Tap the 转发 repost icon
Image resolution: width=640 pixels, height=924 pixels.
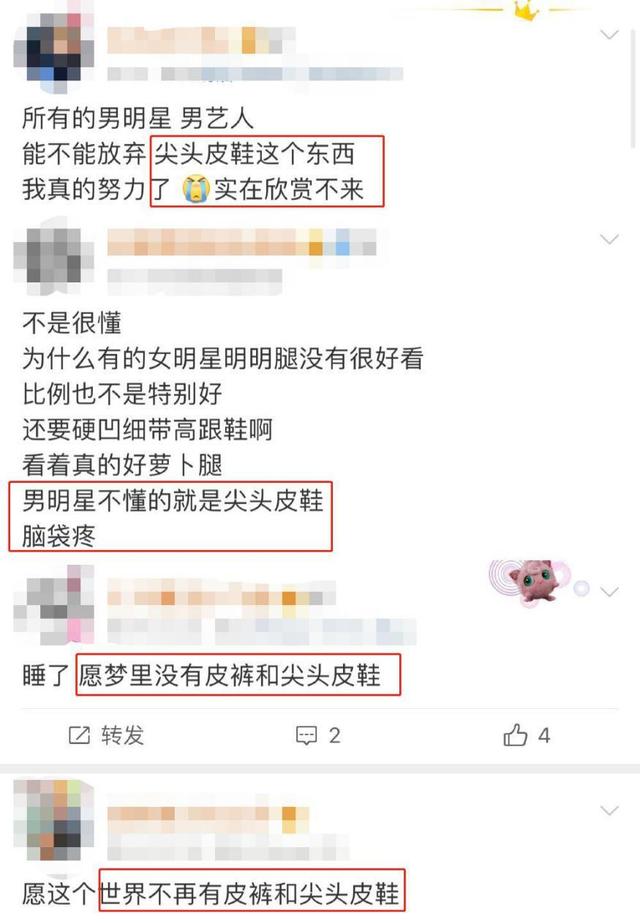80,735
